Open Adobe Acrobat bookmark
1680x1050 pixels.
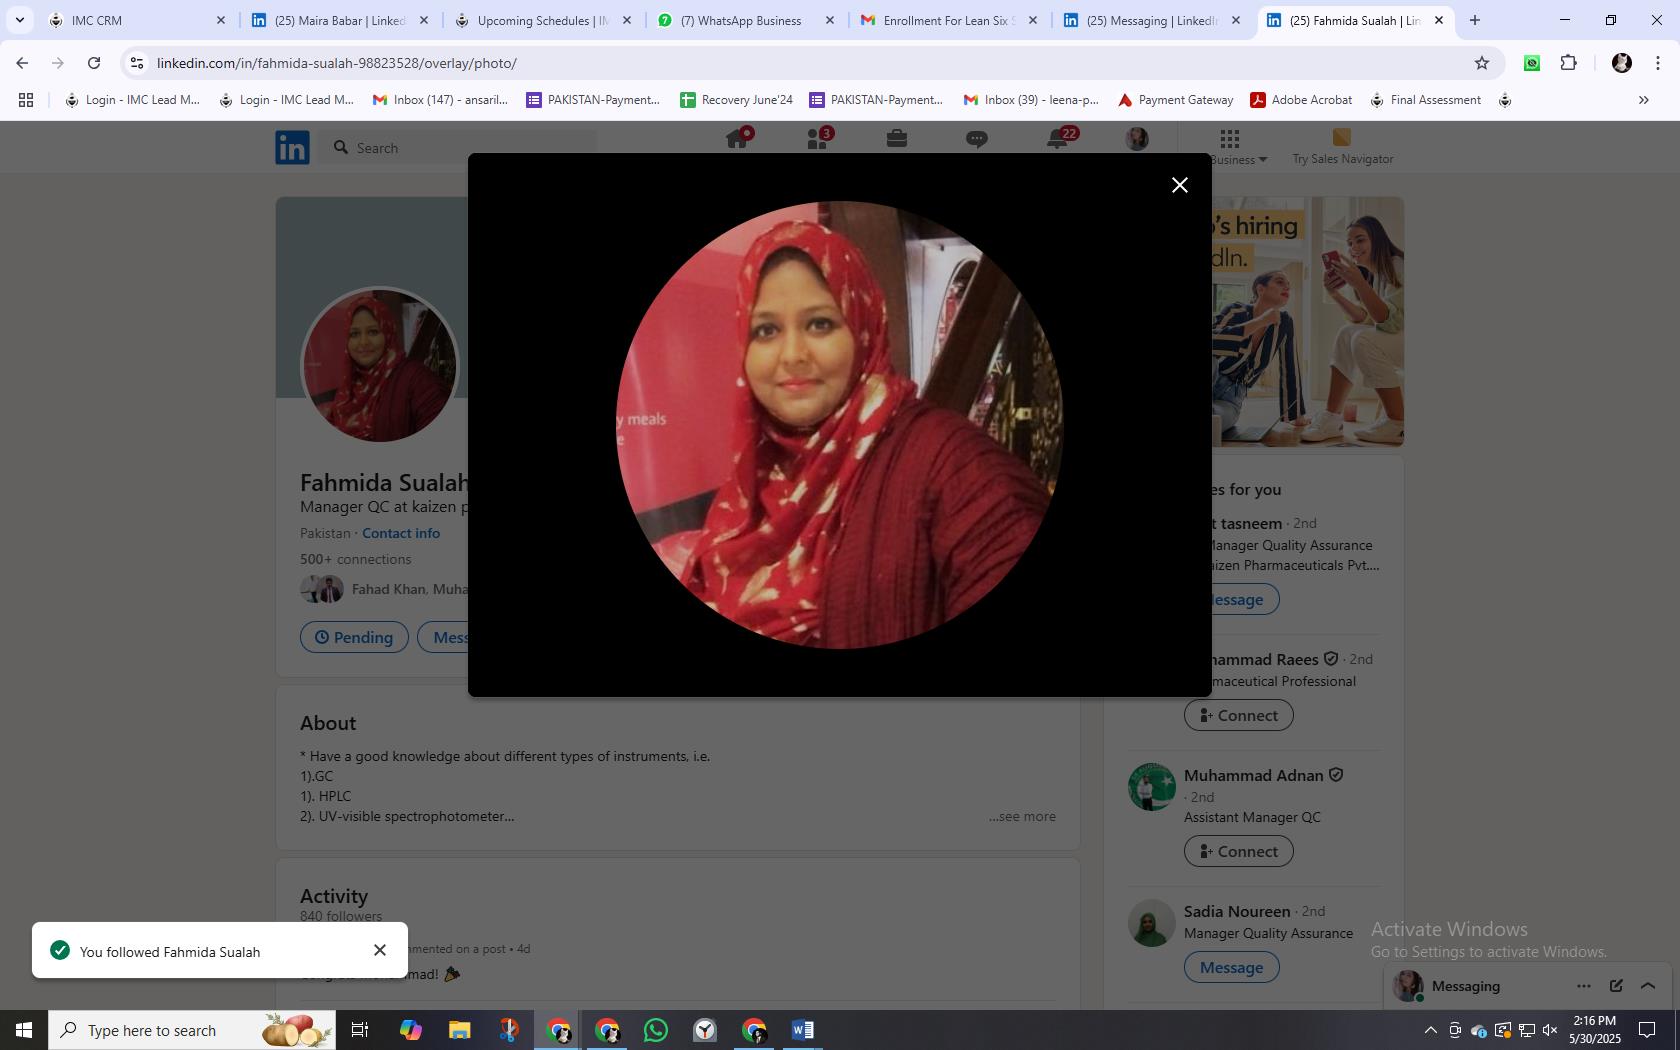(x=1301, y=100)
